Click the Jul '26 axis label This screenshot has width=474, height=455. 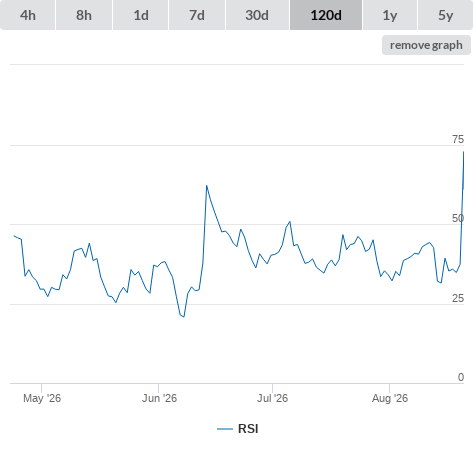(272, 398)
